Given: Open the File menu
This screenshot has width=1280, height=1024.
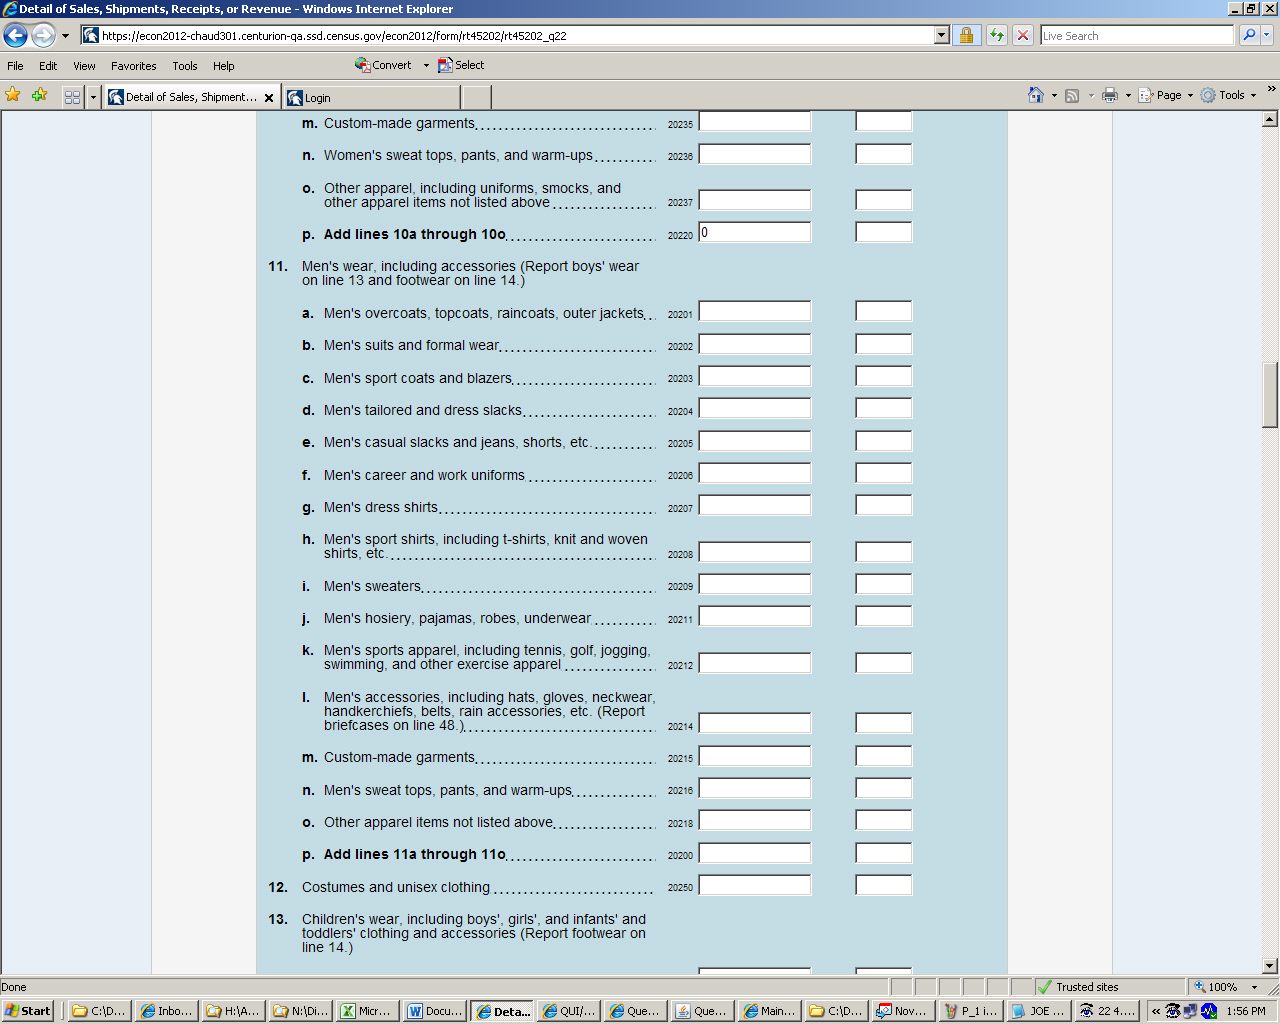Looking at the screenshot, I should (x=15, y=66).
